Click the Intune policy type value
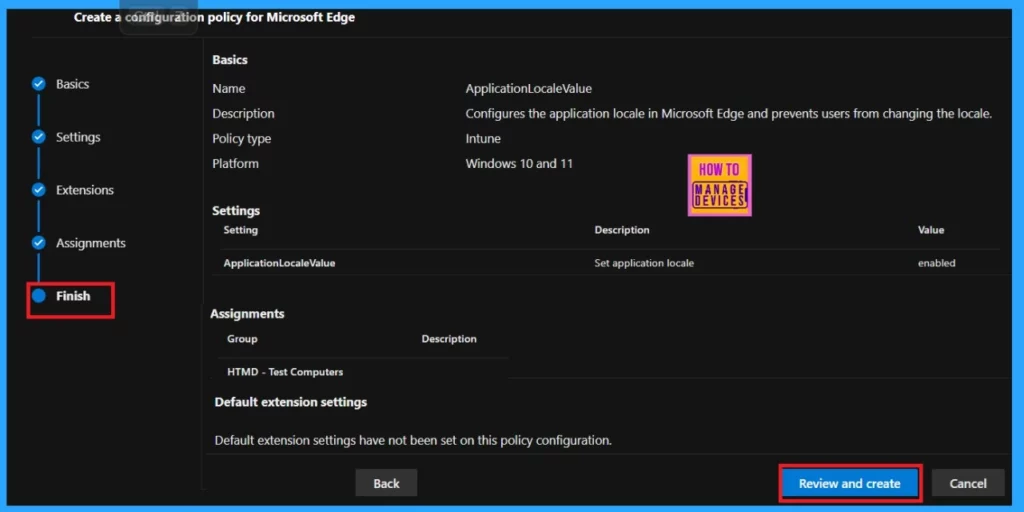The width and height of the screenshot is (1024, 512). tap(483, 138)
